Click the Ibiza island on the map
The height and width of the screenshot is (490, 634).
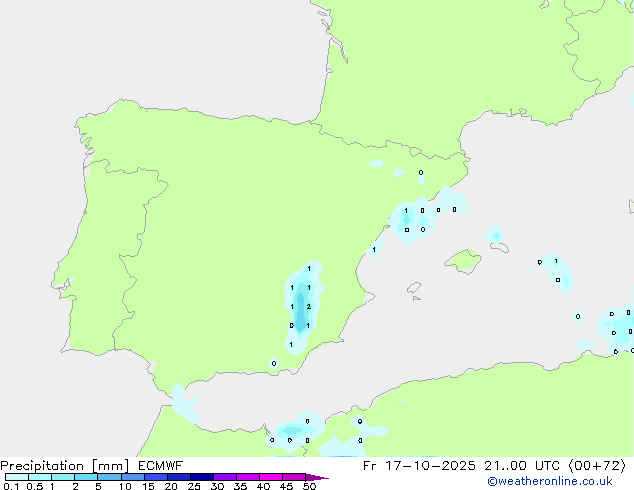tap(414, 288)
